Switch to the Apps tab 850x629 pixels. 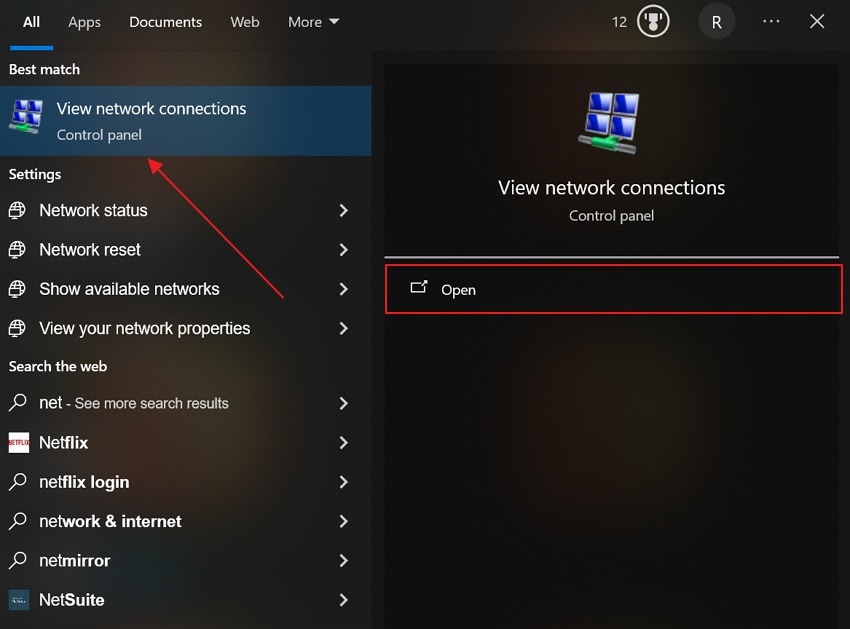(x=84, y=22)
